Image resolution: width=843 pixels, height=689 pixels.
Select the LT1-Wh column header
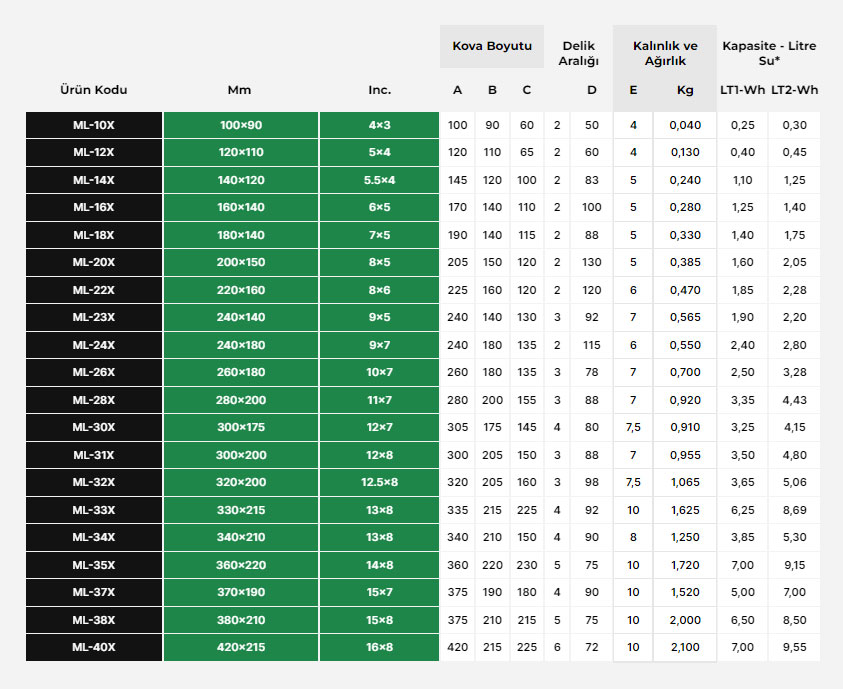coord(742,90)
